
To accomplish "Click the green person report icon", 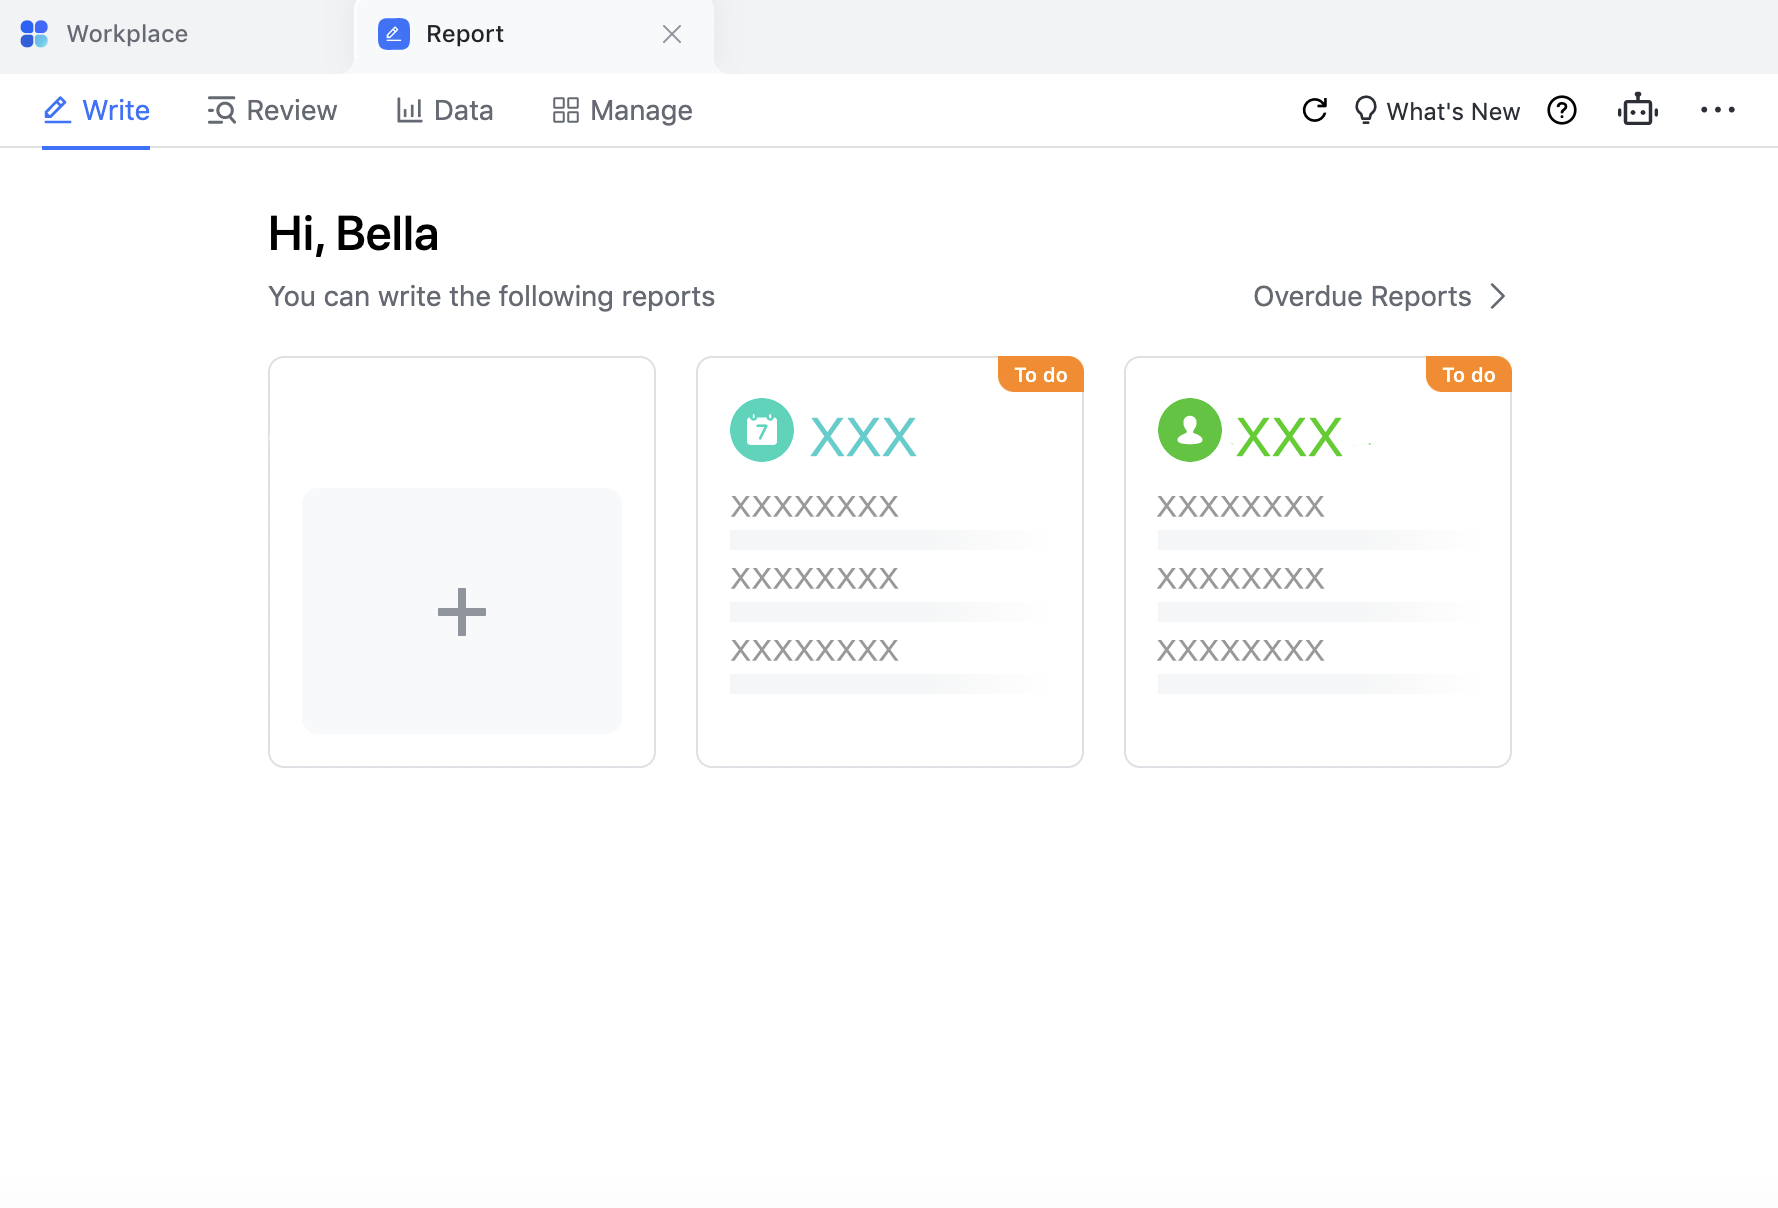I will 1190,430.
